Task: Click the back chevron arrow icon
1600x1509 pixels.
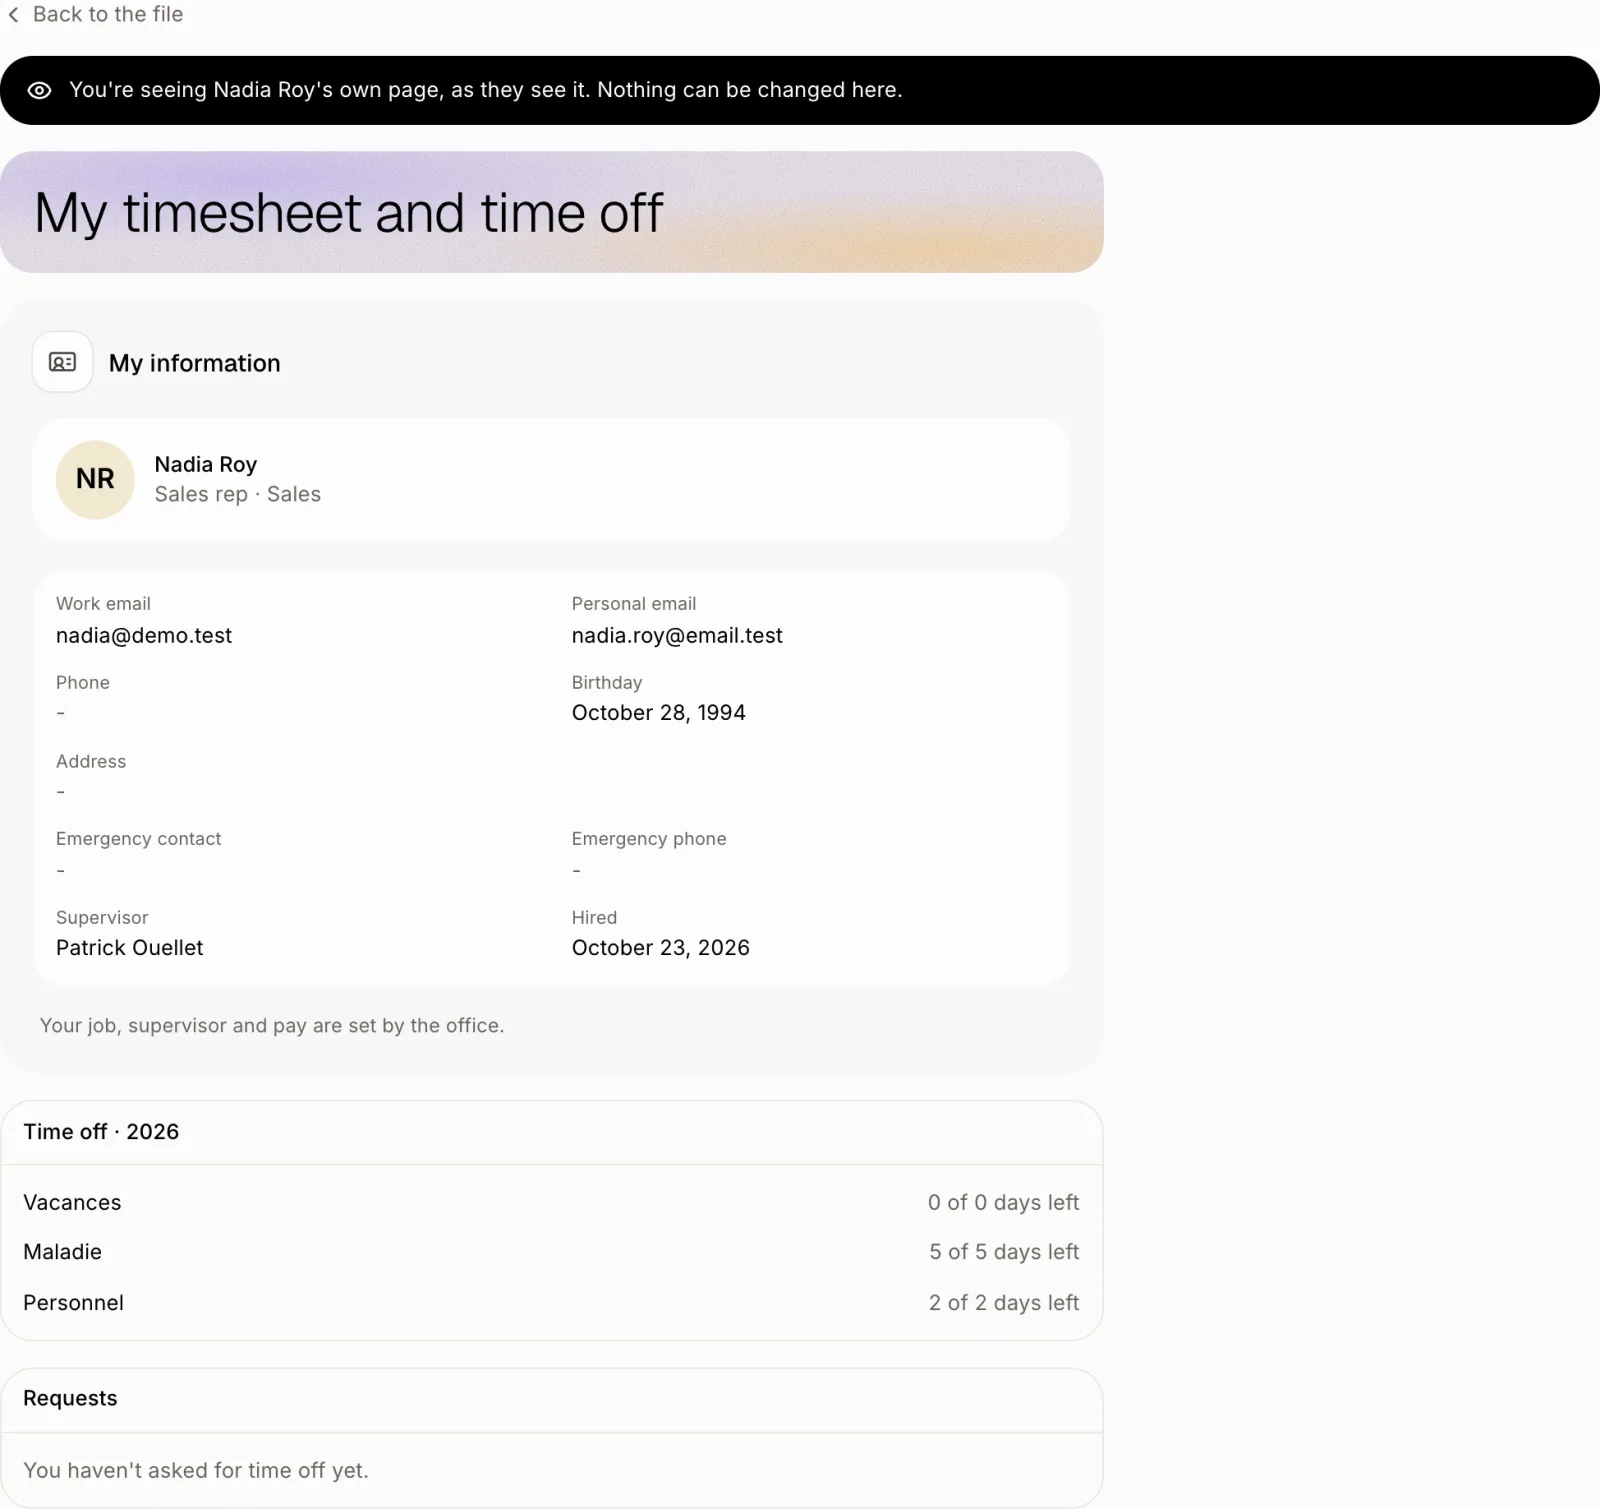Action: click(x=13, y=15)
